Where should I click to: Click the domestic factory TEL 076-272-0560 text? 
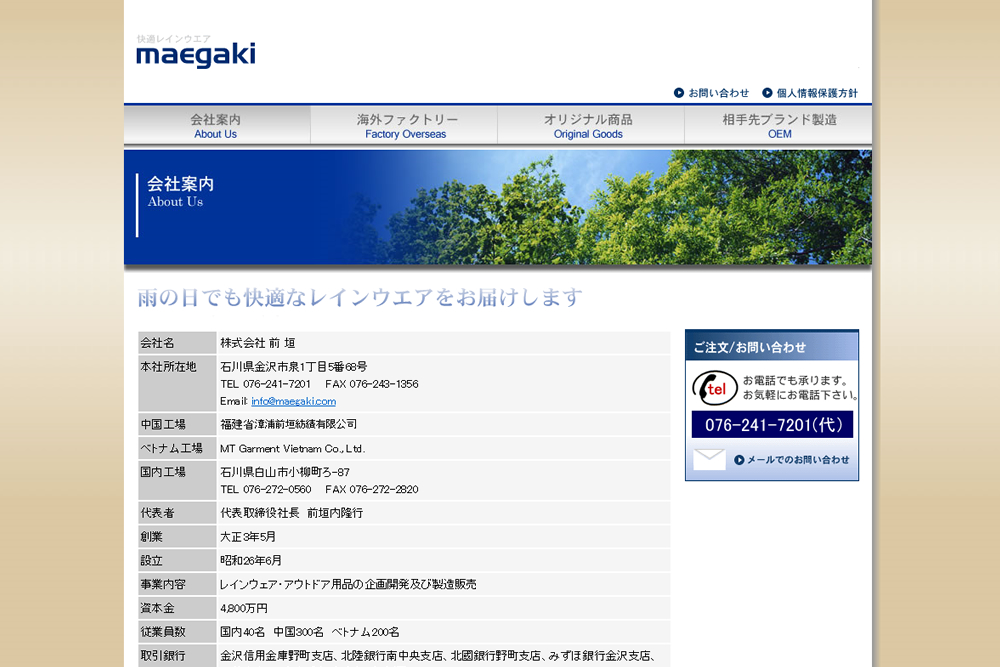265,489
